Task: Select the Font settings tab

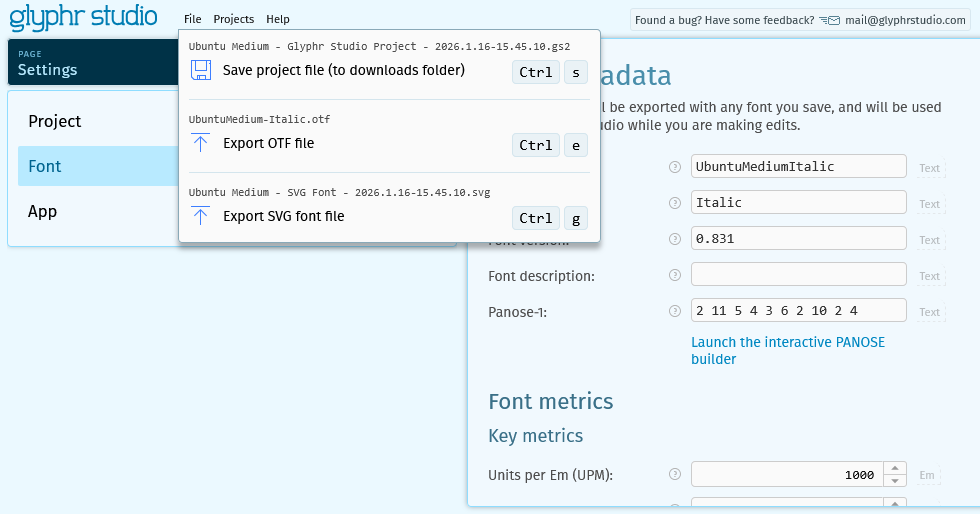Action: point(98,166)
